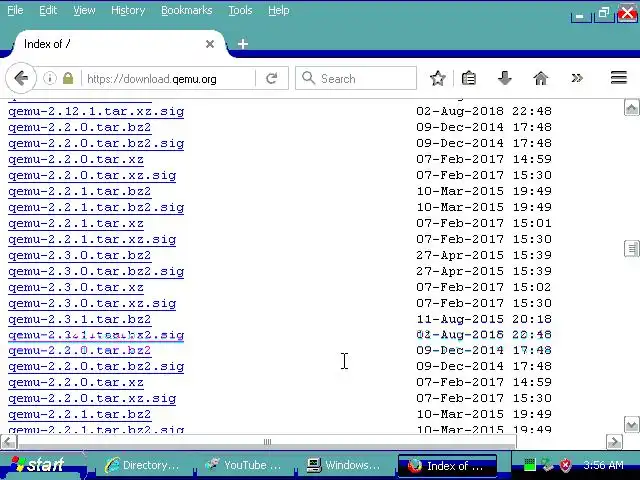Open the Bookmarks menu
The image size is (640, 480).
click(x=187, y=10)
